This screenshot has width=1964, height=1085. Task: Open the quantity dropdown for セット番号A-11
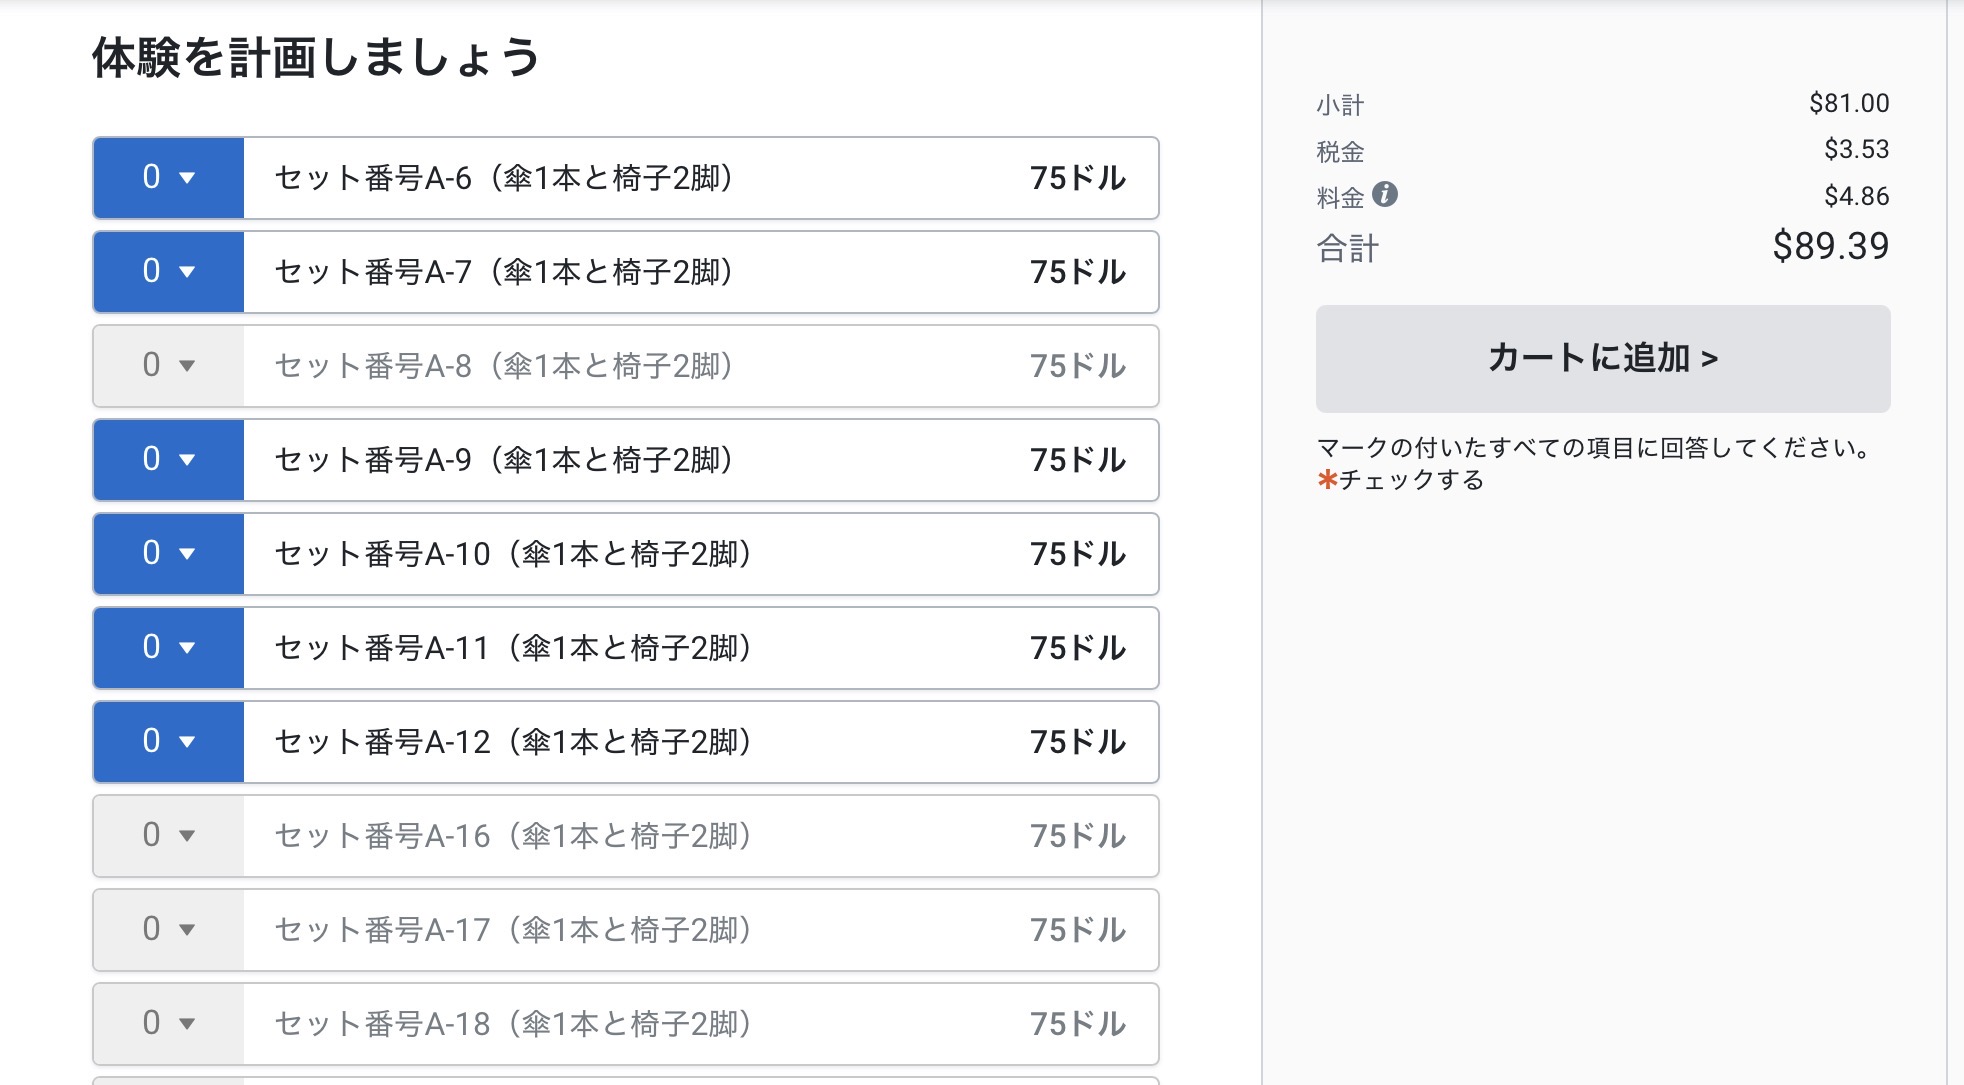click(167, 648)
